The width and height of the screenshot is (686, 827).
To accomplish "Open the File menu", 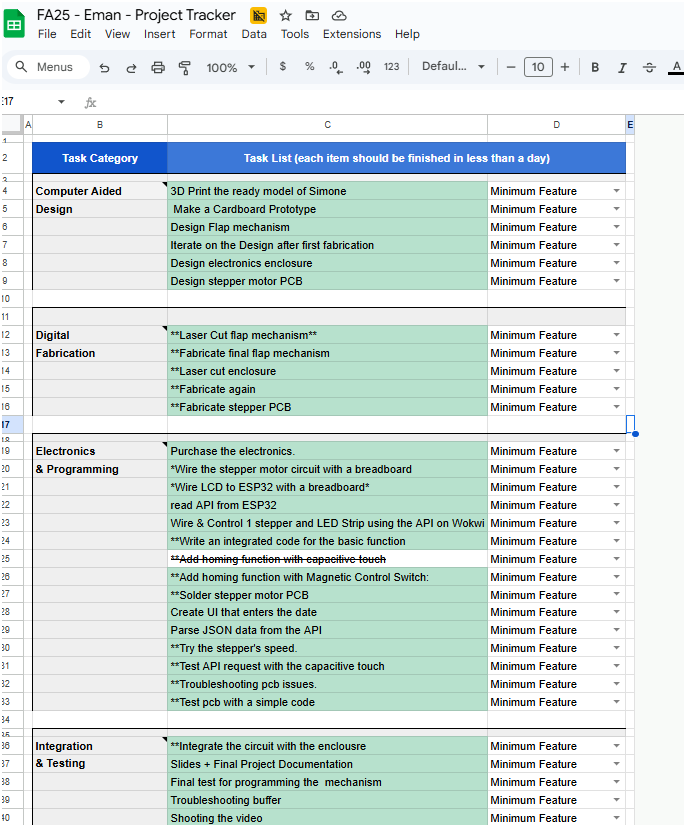I will tap(47, 34).
